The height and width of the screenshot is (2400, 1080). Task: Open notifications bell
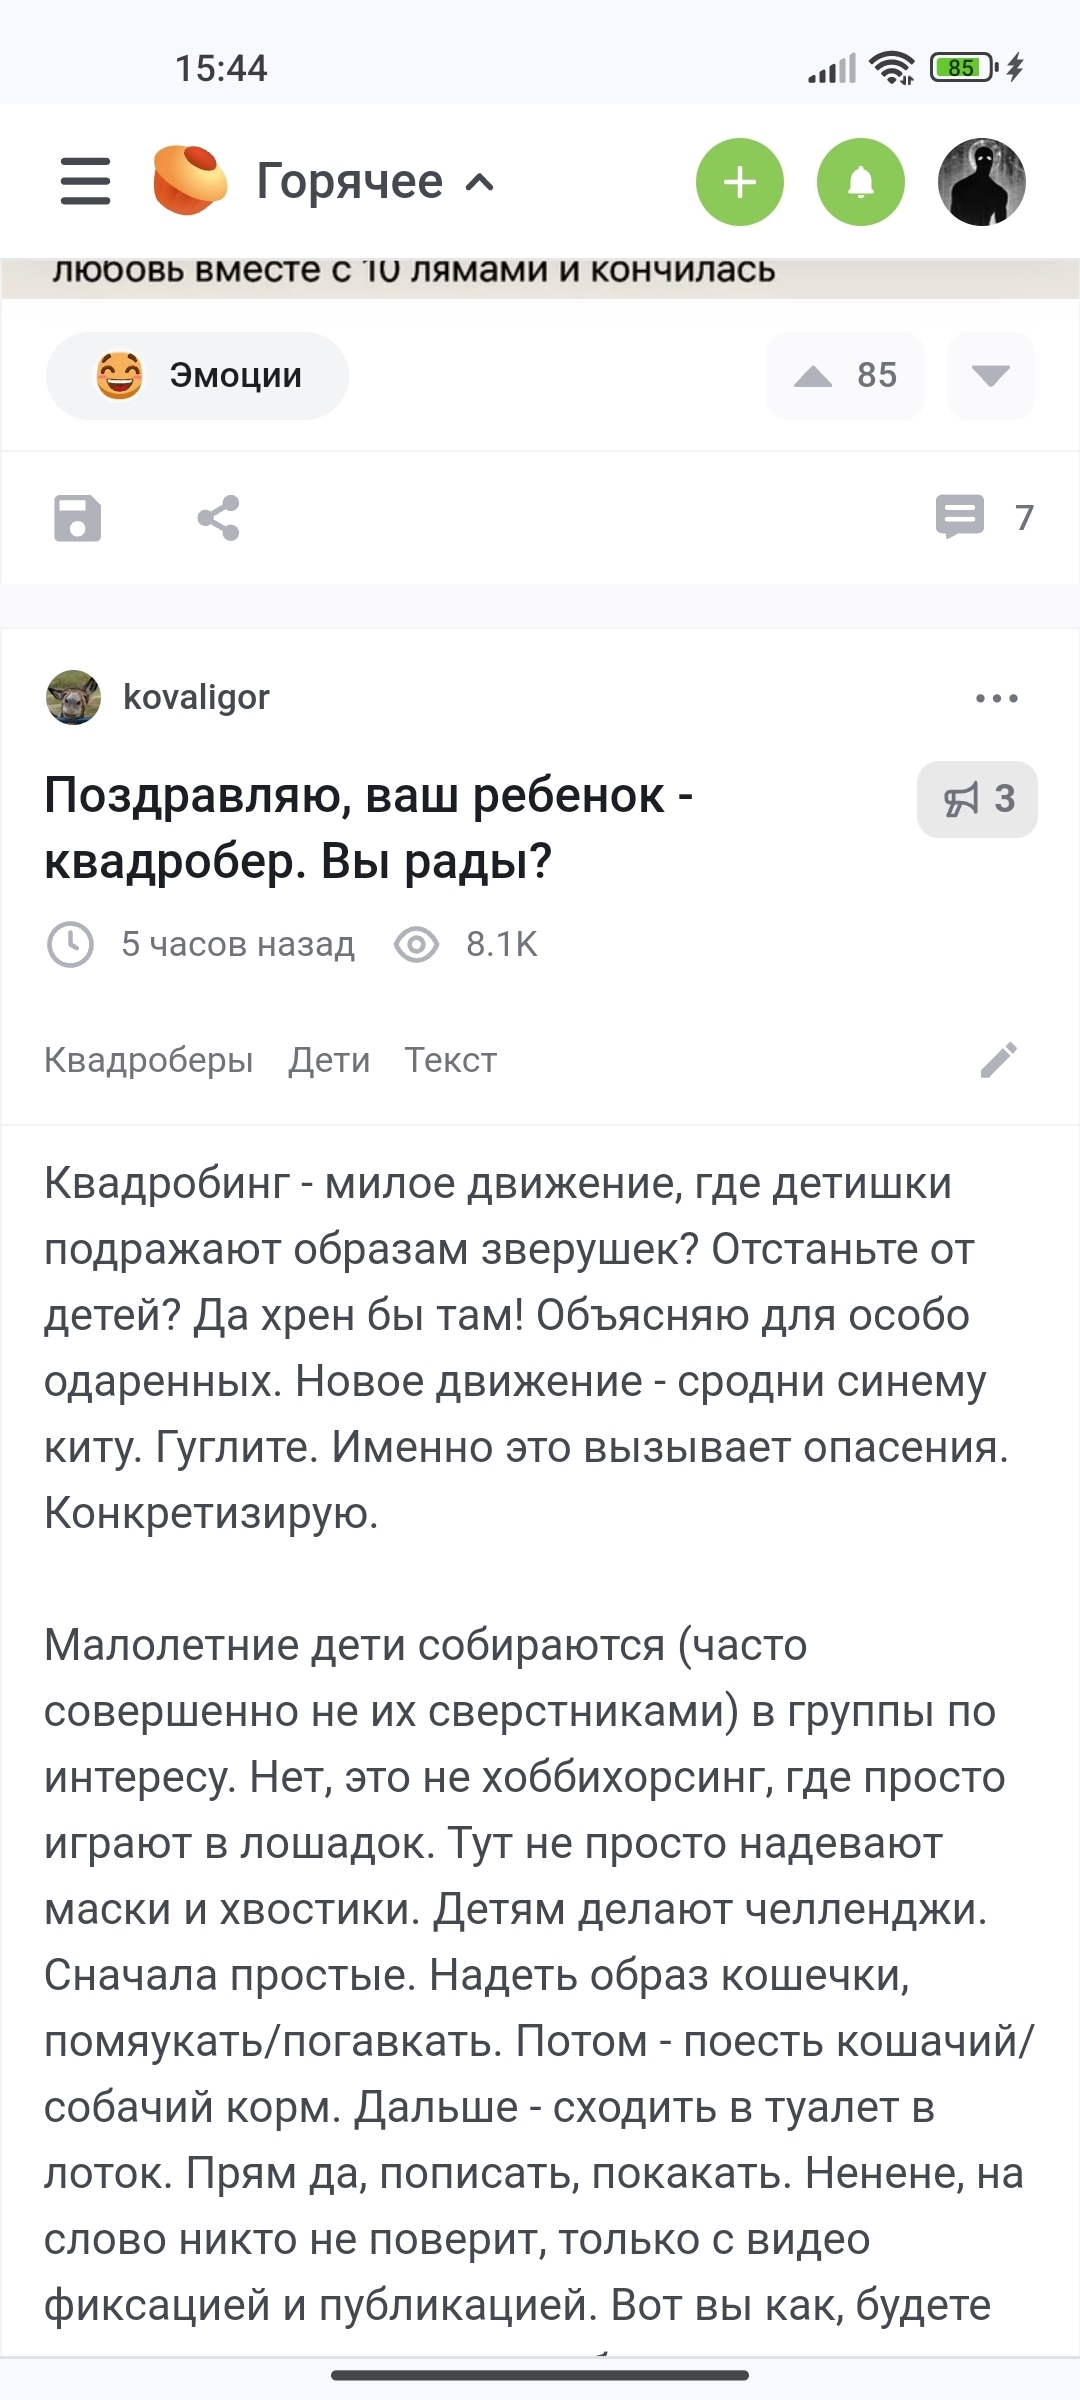(860, 182)
